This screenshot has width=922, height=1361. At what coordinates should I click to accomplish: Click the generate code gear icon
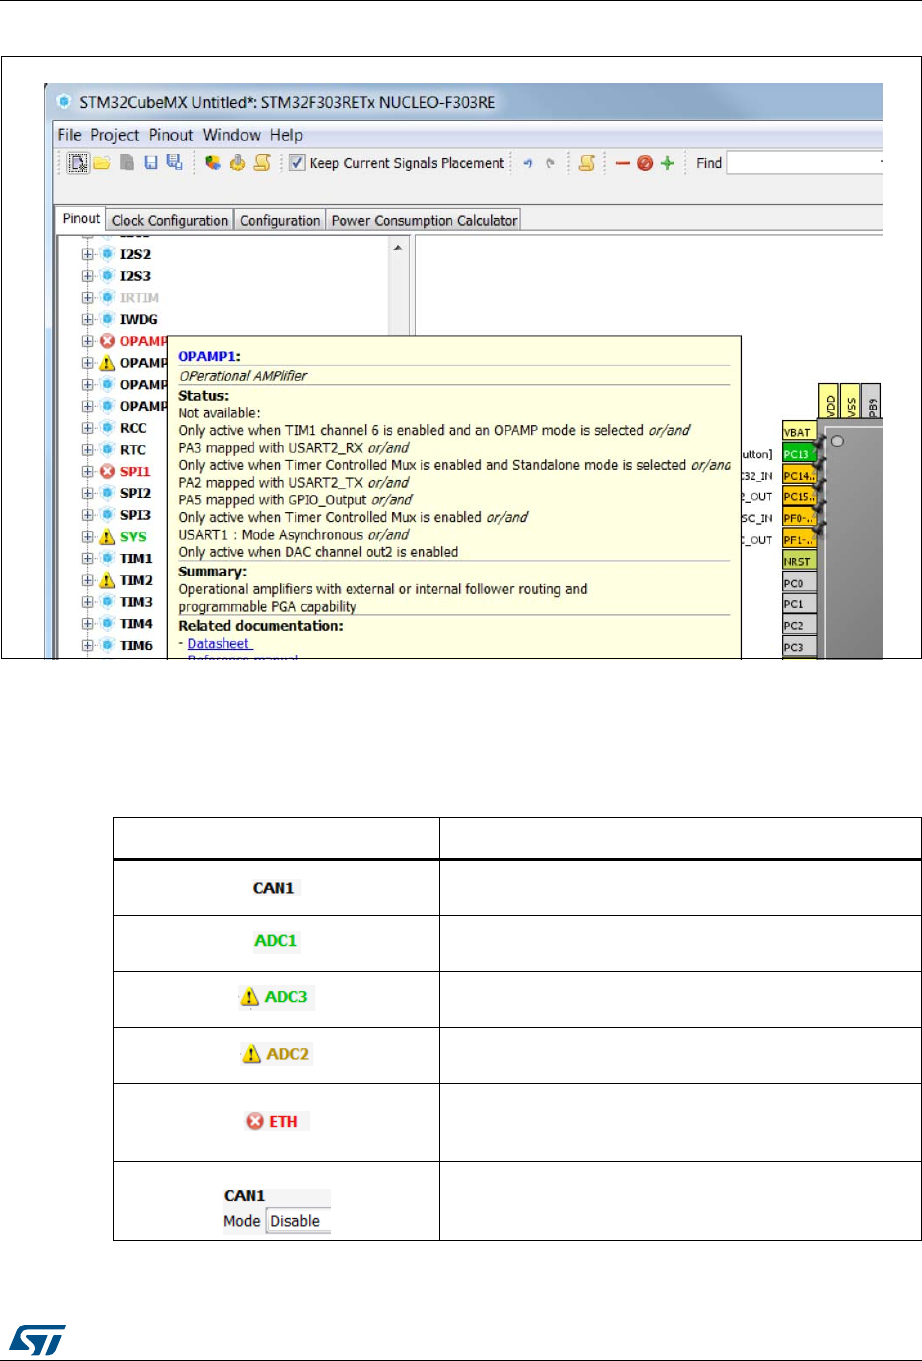[x=237, y=163]
